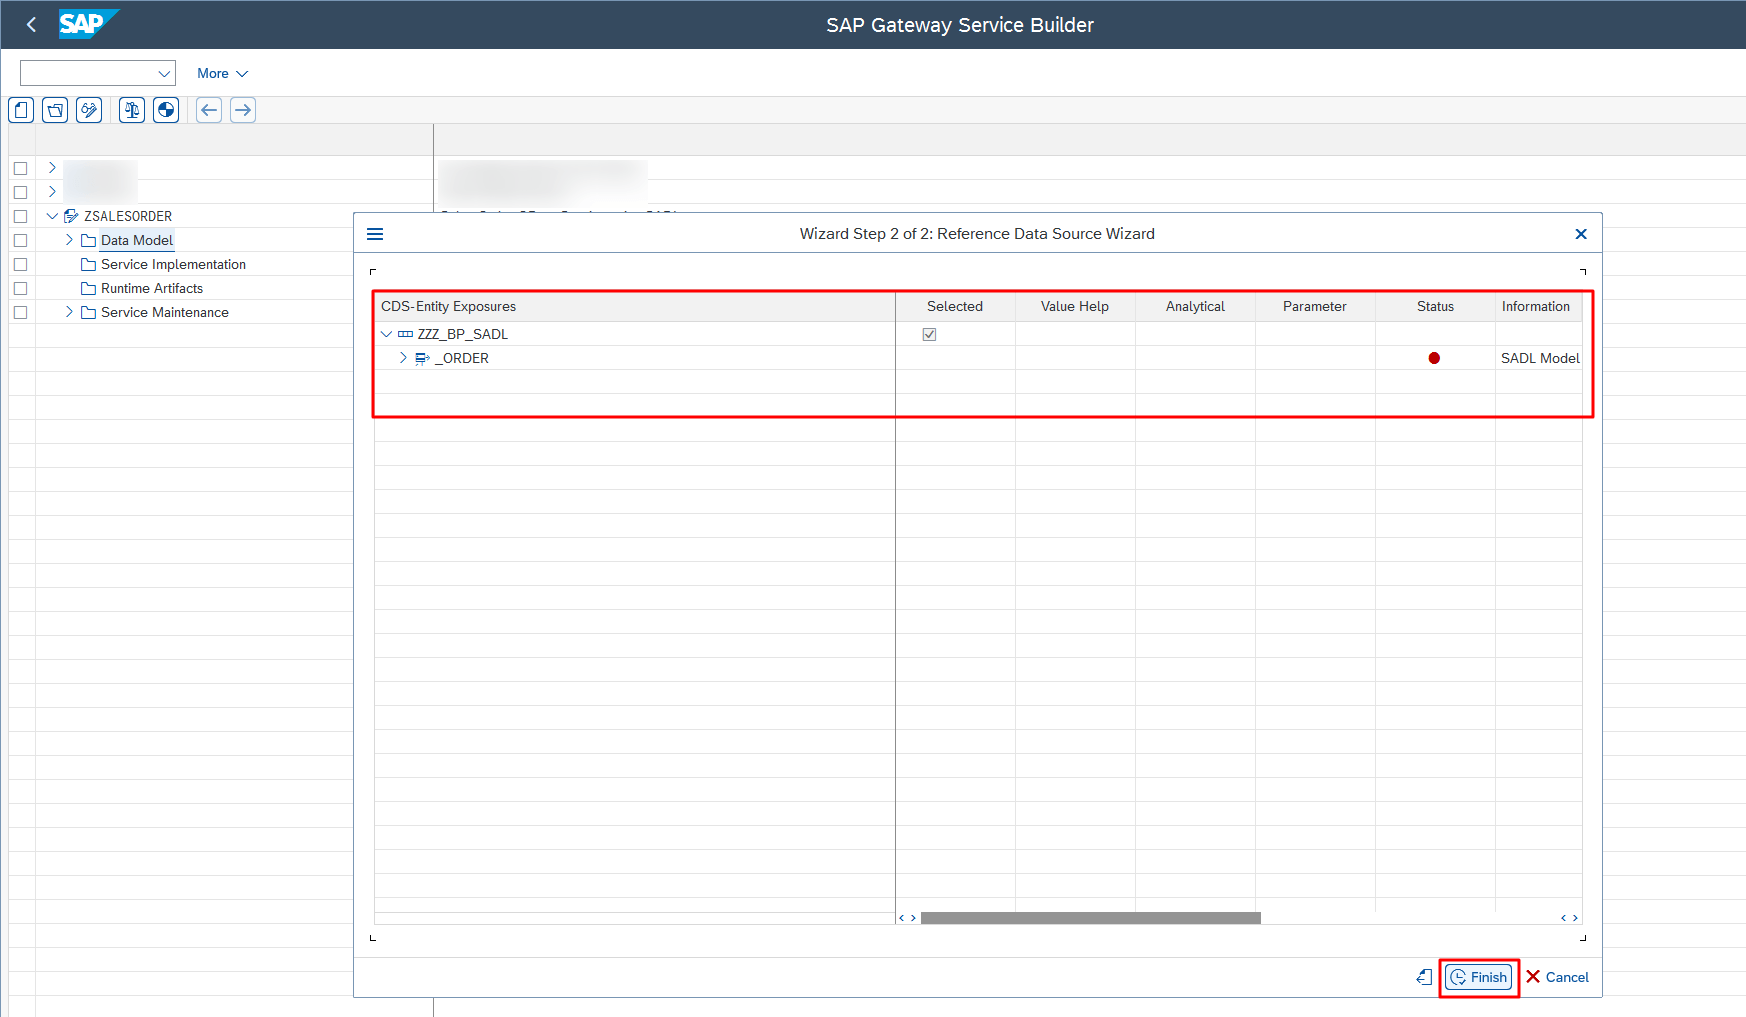Click the Runtime Artifacts folder icon
The height and width of the screenshot is (1017, 1746).
[88, 288]
